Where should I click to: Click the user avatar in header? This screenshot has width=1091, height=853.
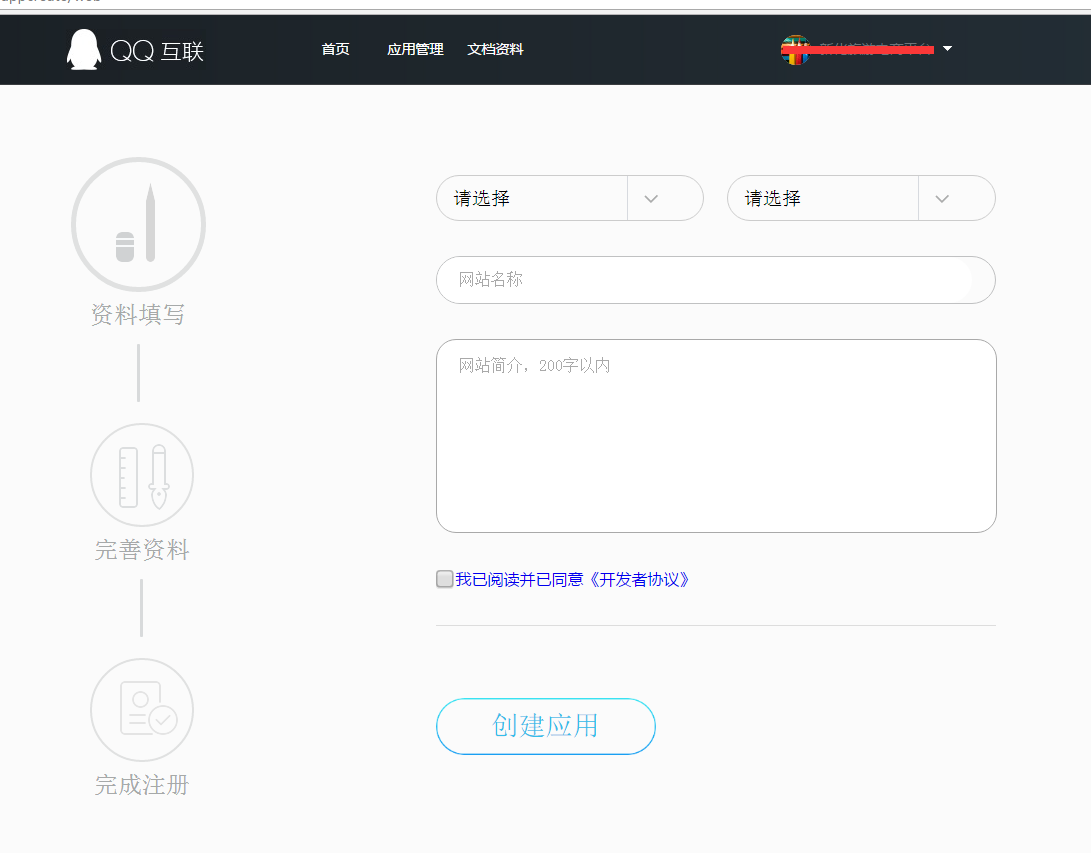(x=795, y=50)
